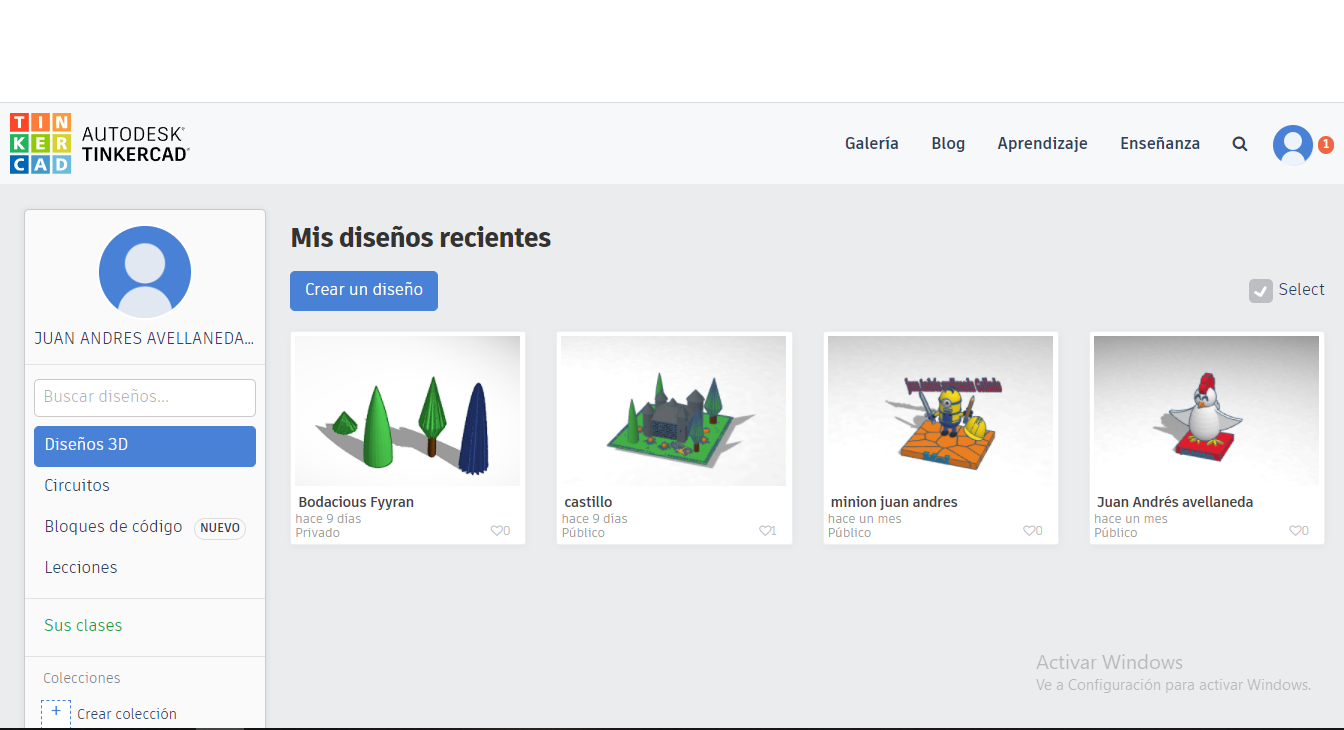
Task: Open Enseñanza from the top navigation
Action: click(1160, 144)
